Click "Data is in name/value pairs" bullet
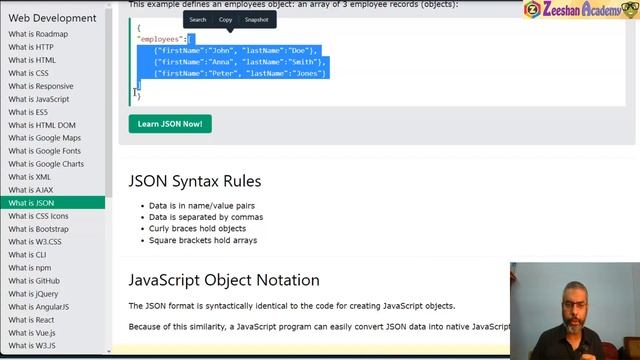 point(202,206)
